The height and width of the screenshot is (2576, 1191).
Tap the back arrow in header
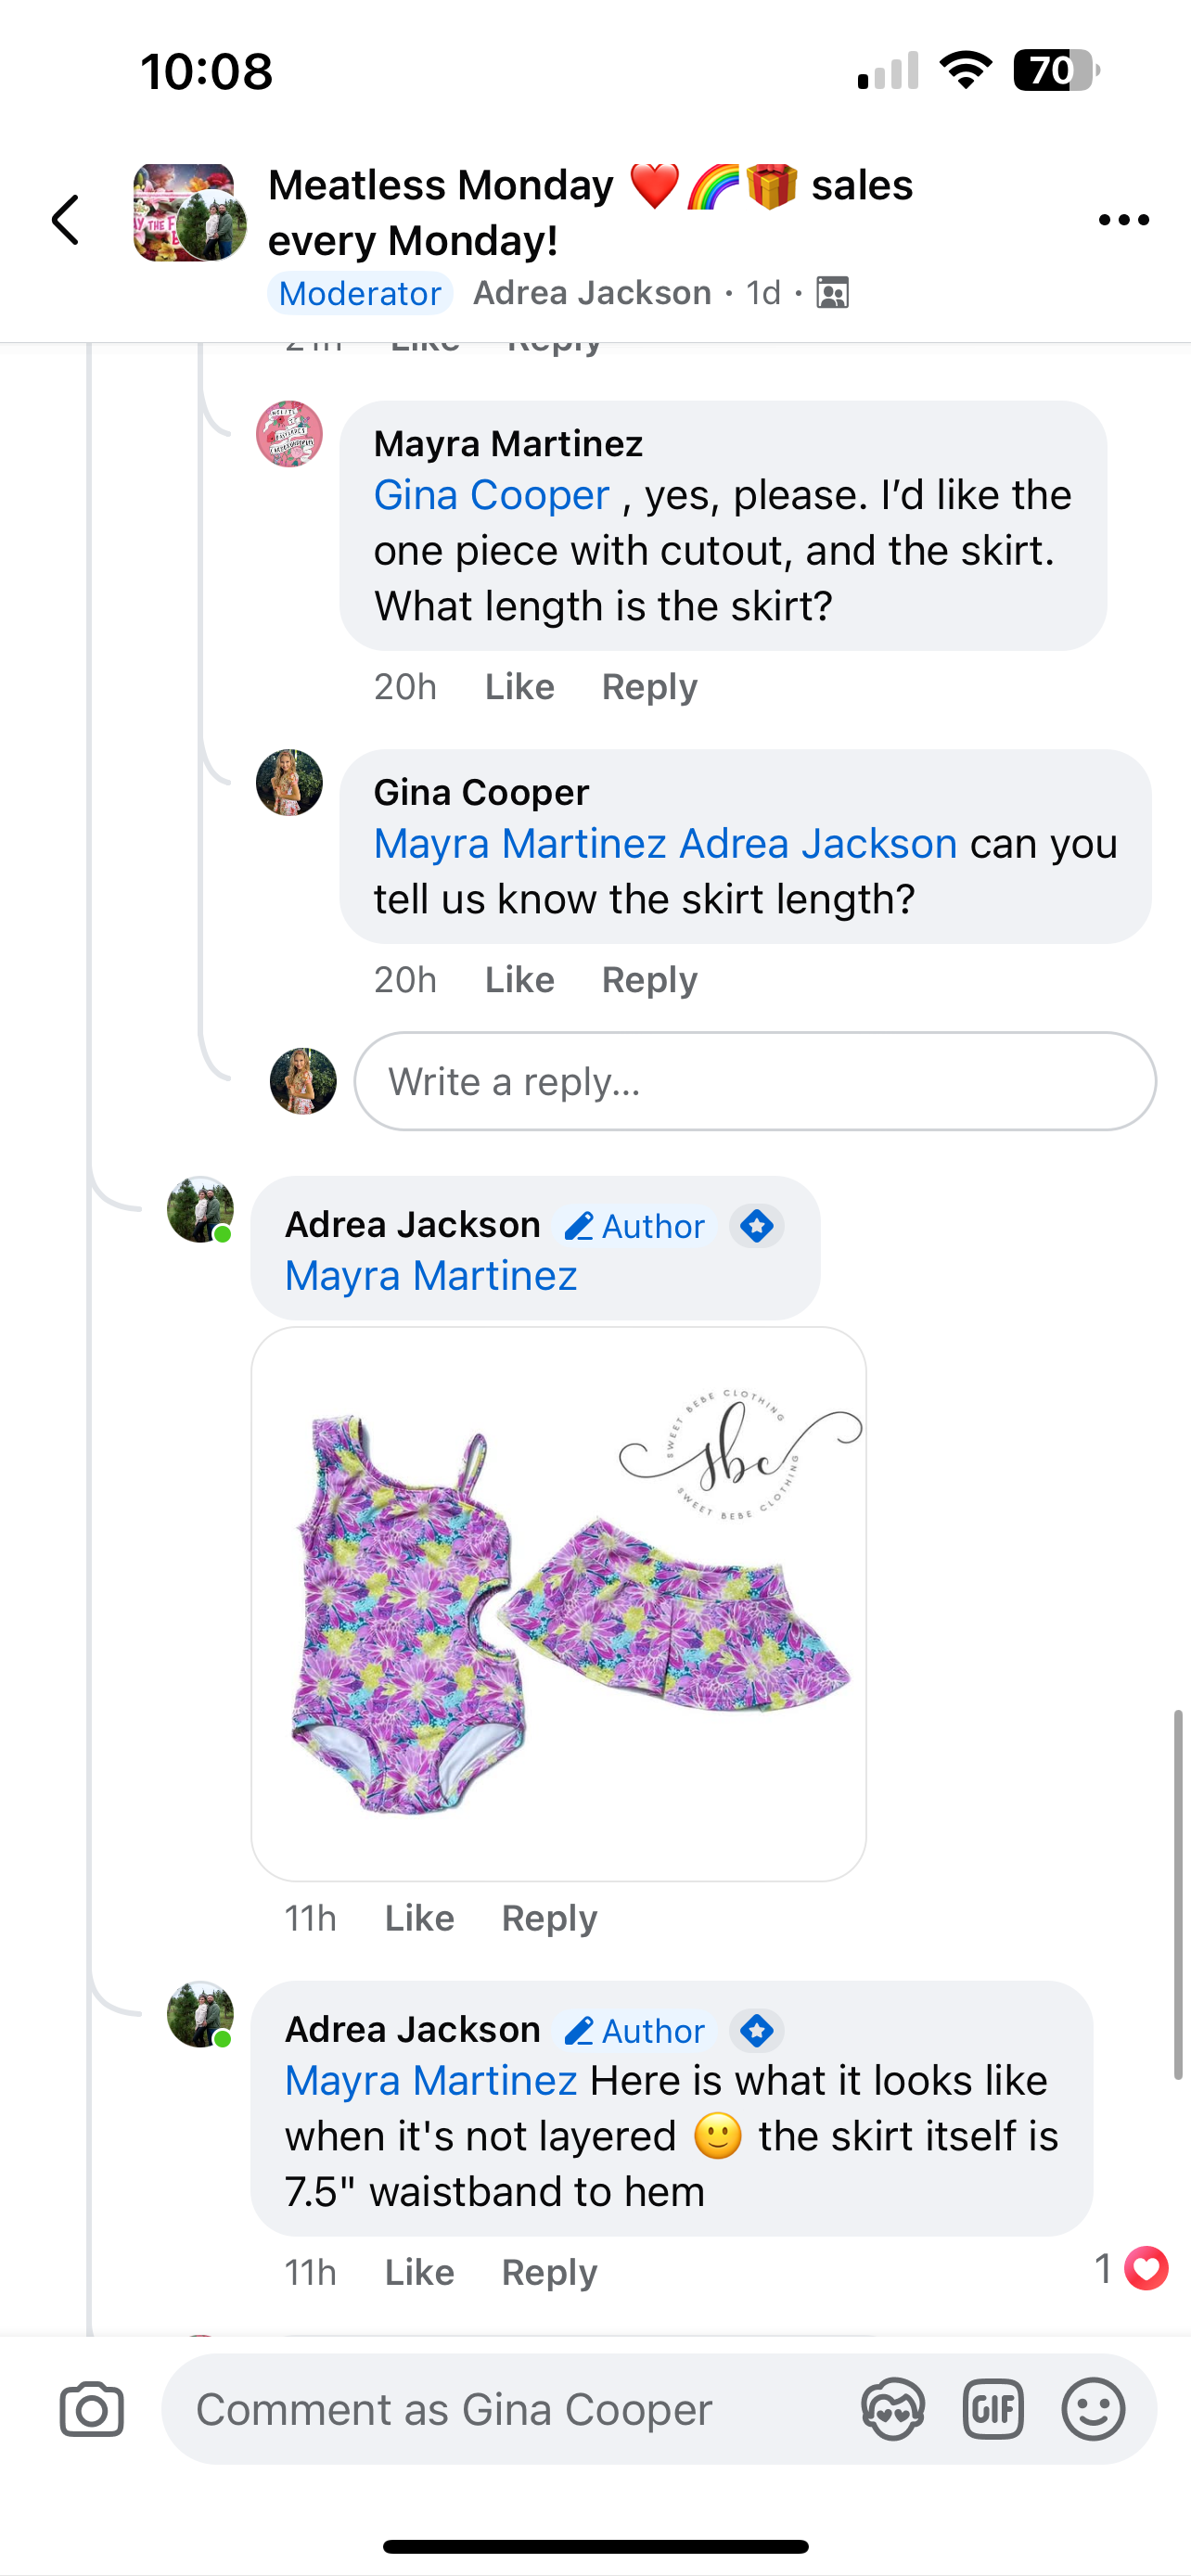[66, 220]
